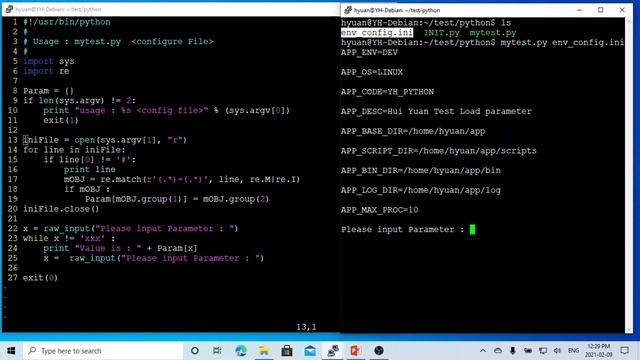
Task: Maximize the right terminal window
Action: click(600, 10)
